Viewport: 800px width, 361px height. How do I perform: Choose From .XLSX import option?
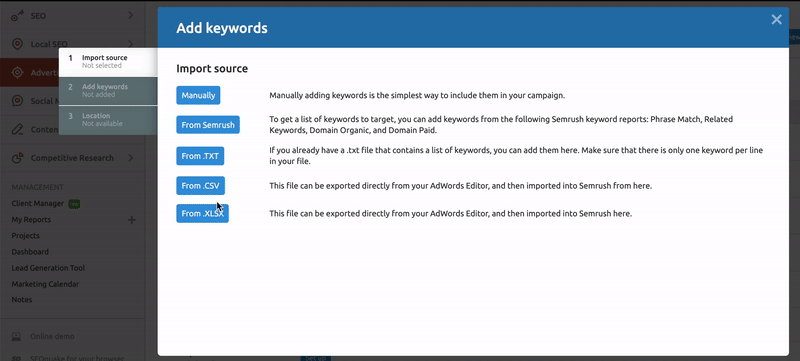(x=203, y=214)
